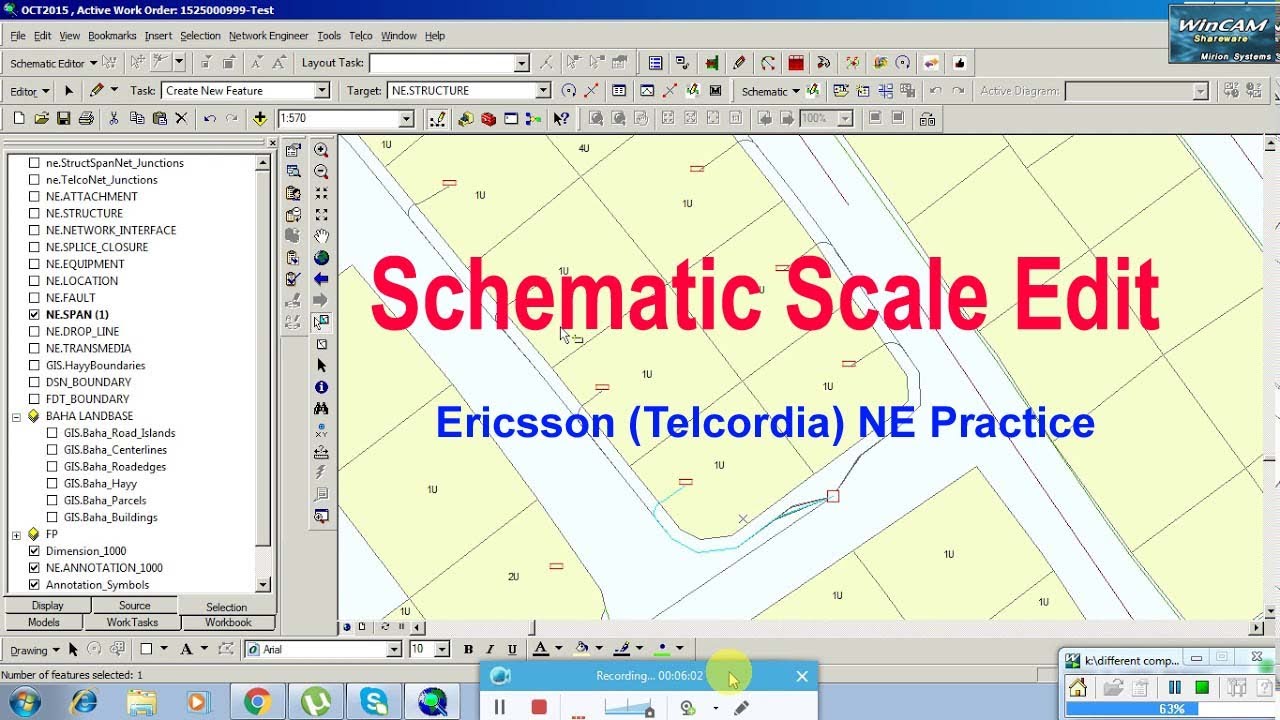Uncheck the Dimension_1000 layer checkbox

click(x=34, y=551)
